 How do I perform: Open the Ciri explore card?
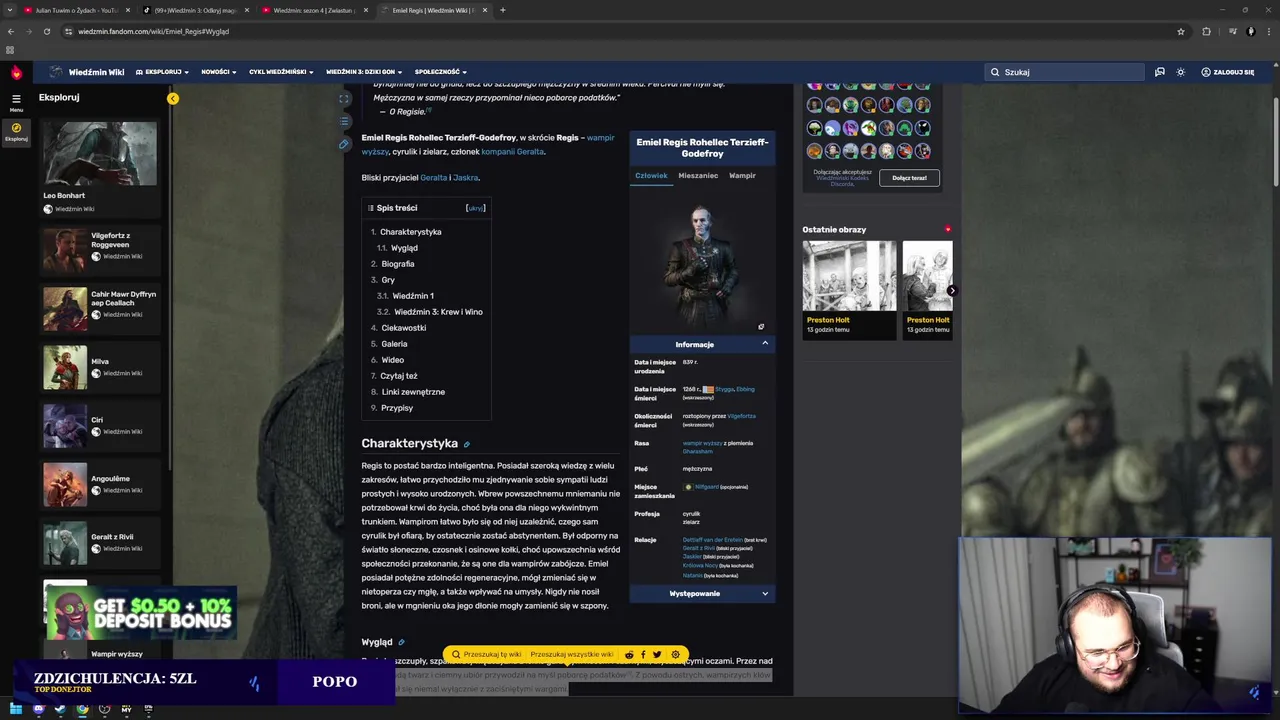pos(99,426)
